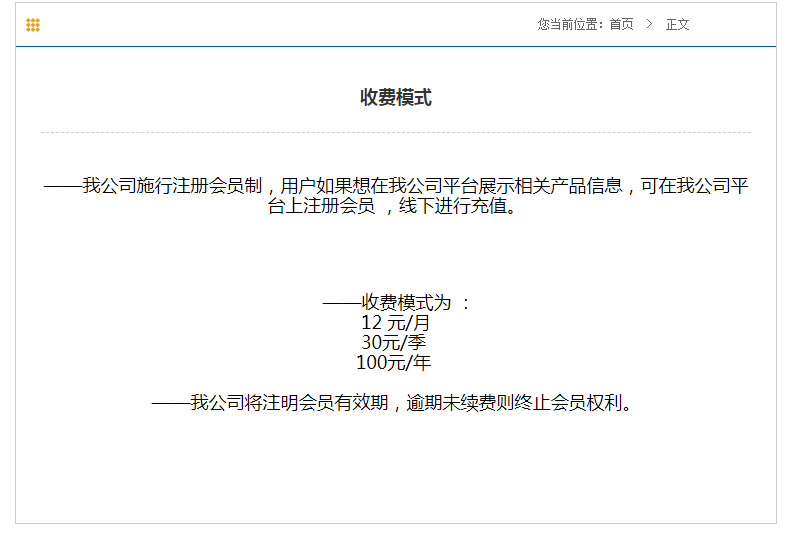The height and width of the screenshot is (544, 802).
Task: Select the 100元/年 price line
Action: click(x=394, y=363)
